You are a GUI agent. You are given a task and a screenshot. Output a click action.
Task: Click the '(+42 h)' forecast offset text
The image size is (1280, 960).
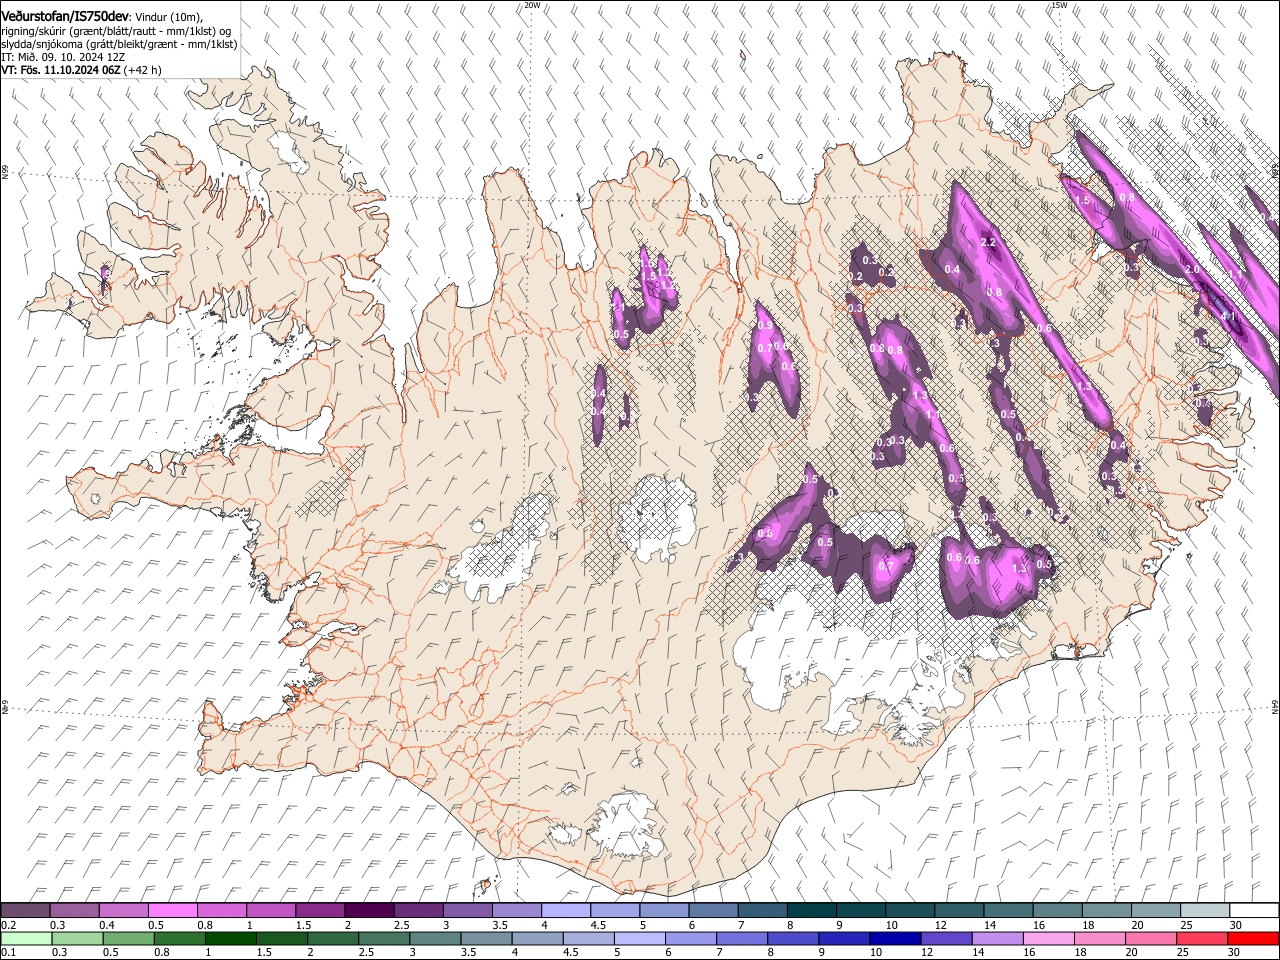click(142, 70)
